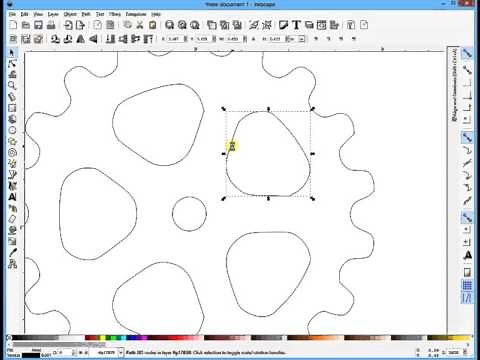The width and height of the screenshot is (480, 360).
Task: Toggle snap text baseline button
Action: [467, 256]
